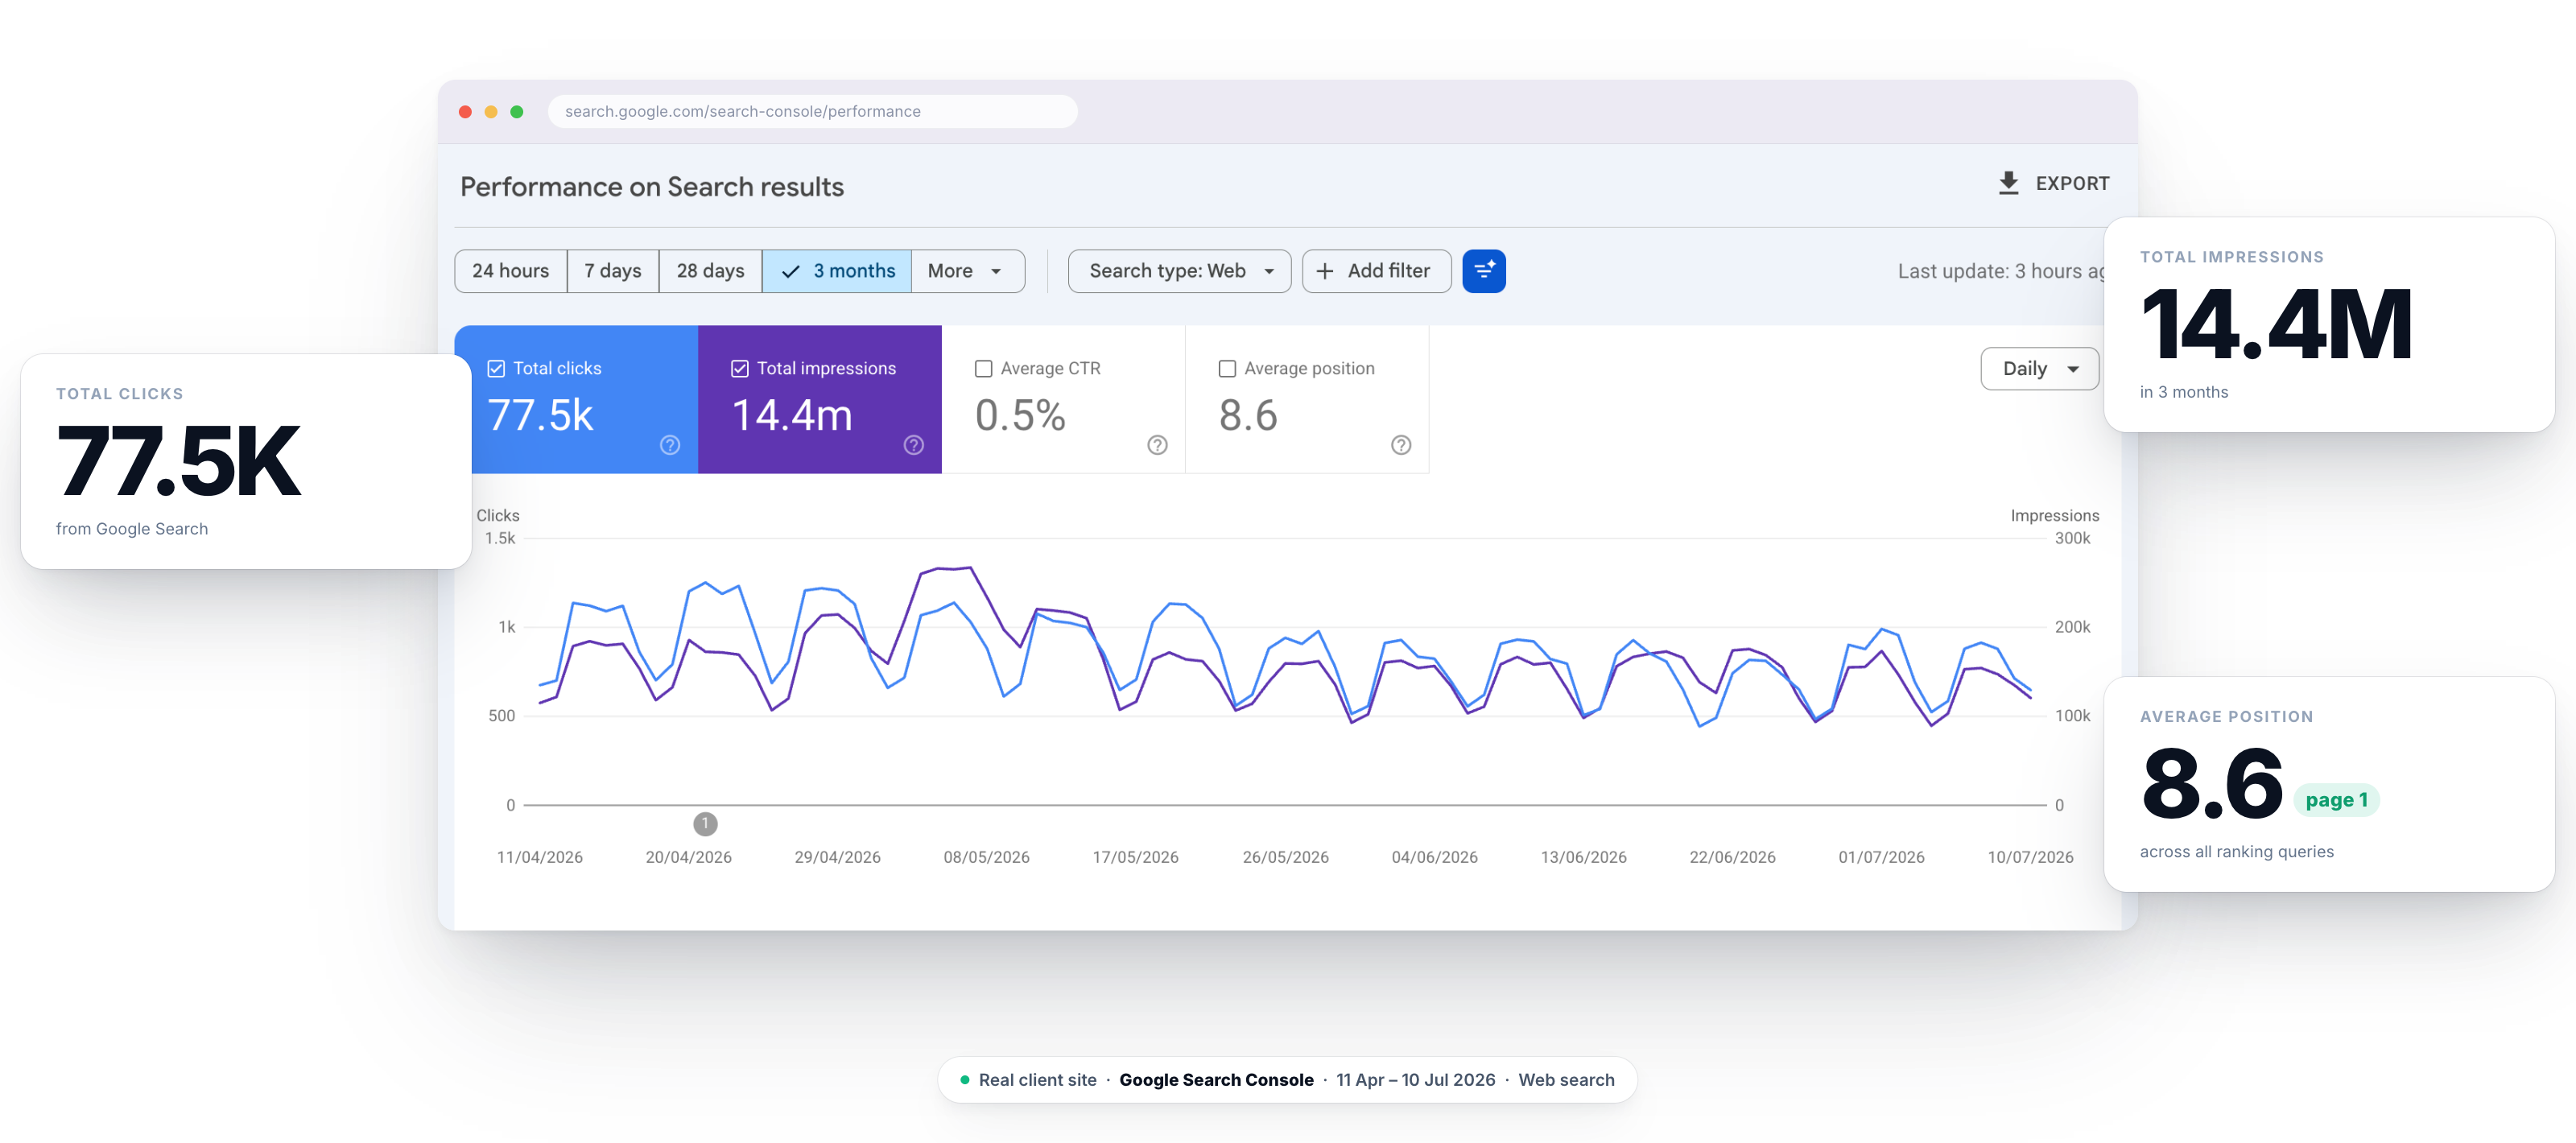The height and width of the screenshot is (1143, 2576).
Task: Click the 'in 3 months' text
Action: tap(2184, 392)
